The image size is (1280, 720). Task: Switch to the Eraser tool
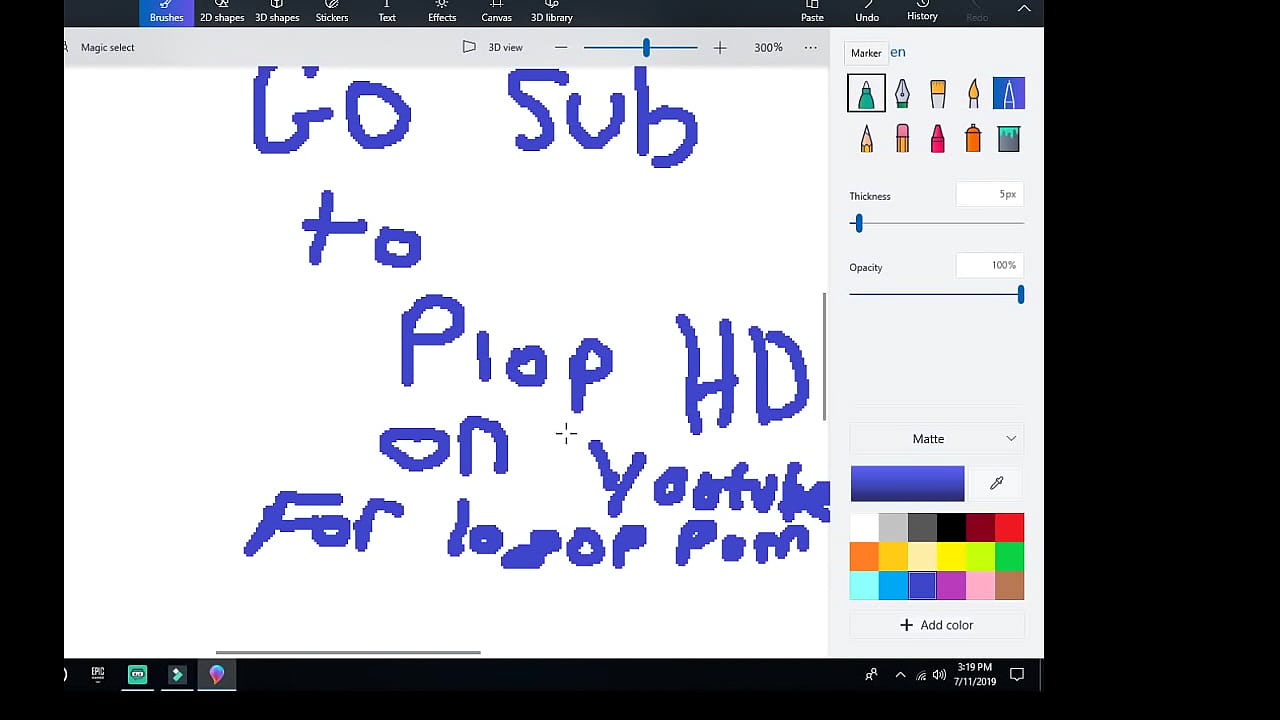pyautogui.click(x=902, y=138)
